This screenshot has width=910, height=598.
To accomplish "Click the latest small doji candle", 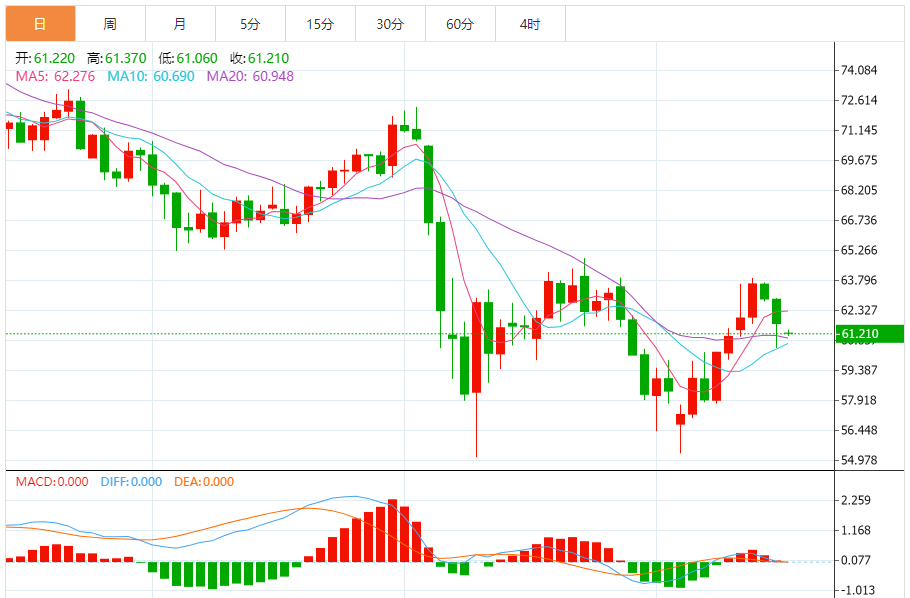I will click(x=788, y=333).
